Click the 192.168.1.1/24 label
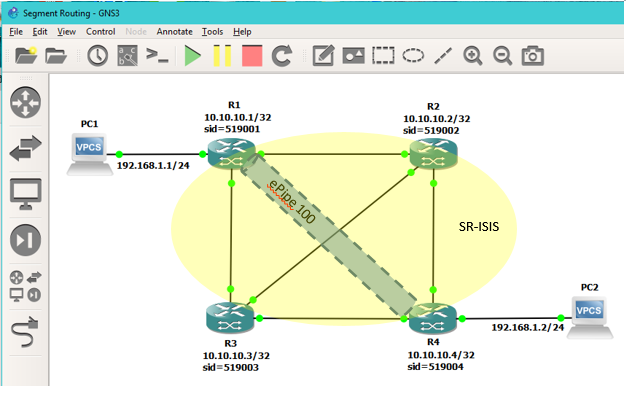 [x=153, y=166]
